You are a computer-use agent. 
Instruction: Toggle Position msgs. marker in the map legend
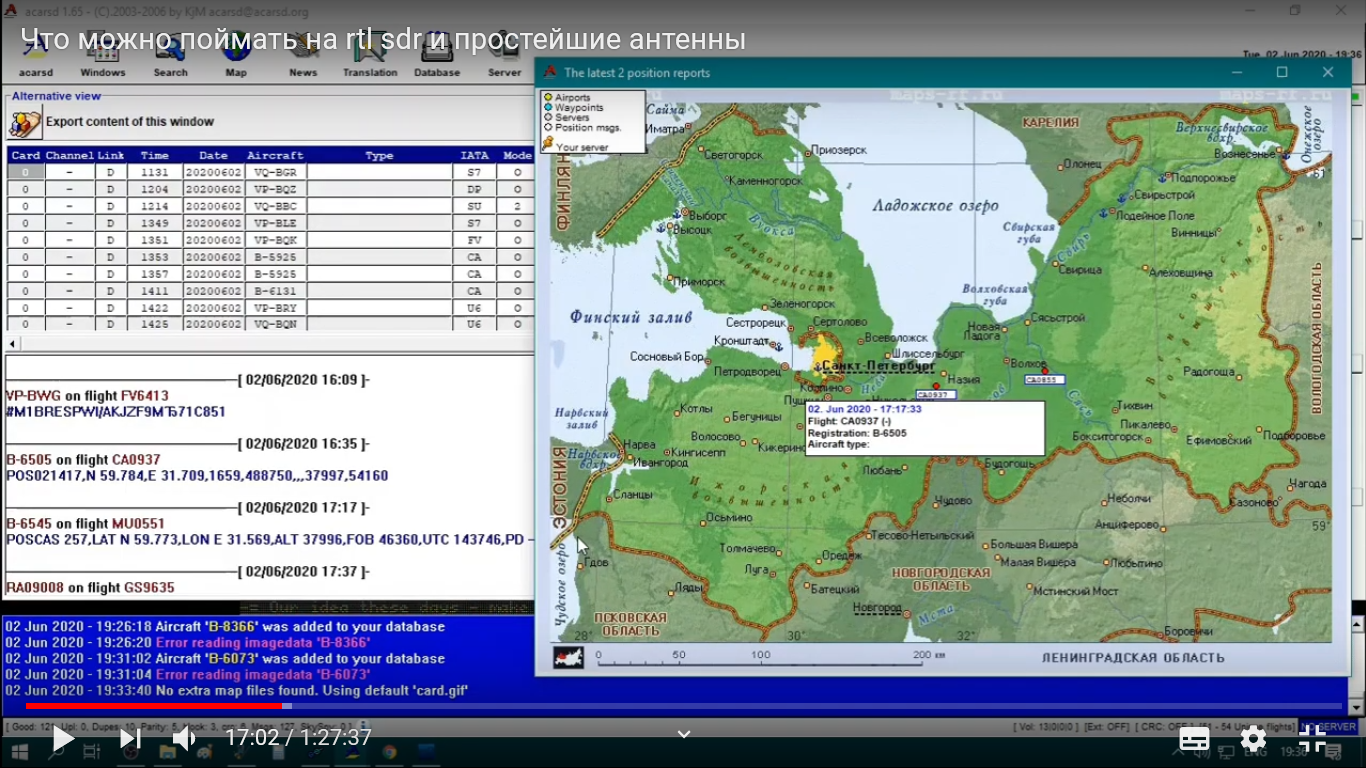tap(548, 128)
